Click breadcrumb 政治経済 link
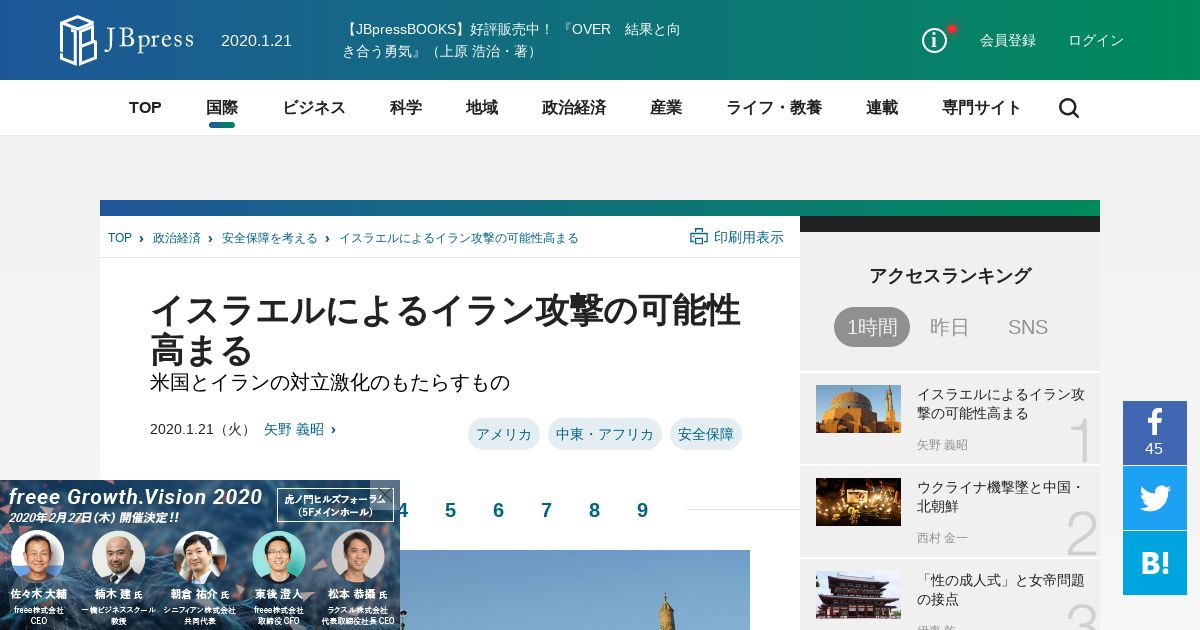 (177, 238)
